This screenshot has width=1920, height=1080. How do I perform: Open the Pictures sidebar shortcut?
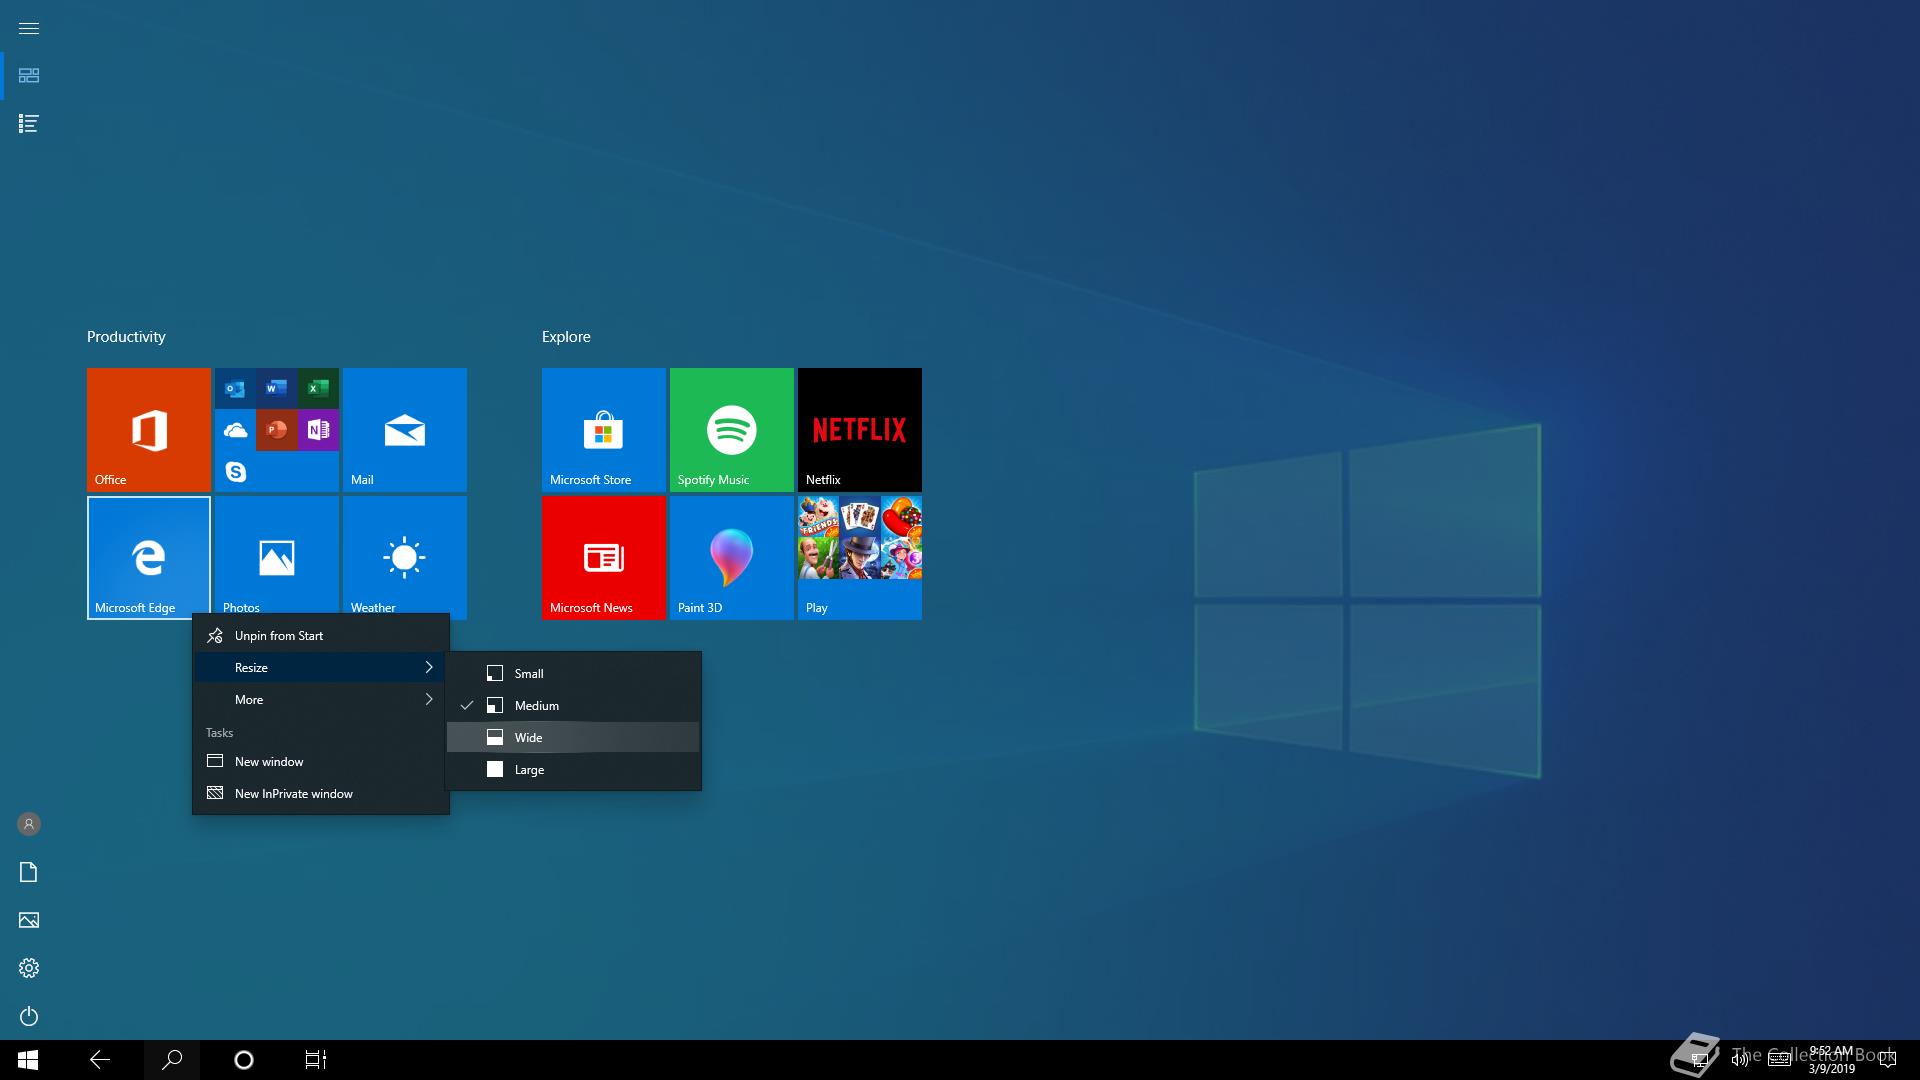click(x=29, y=920)
